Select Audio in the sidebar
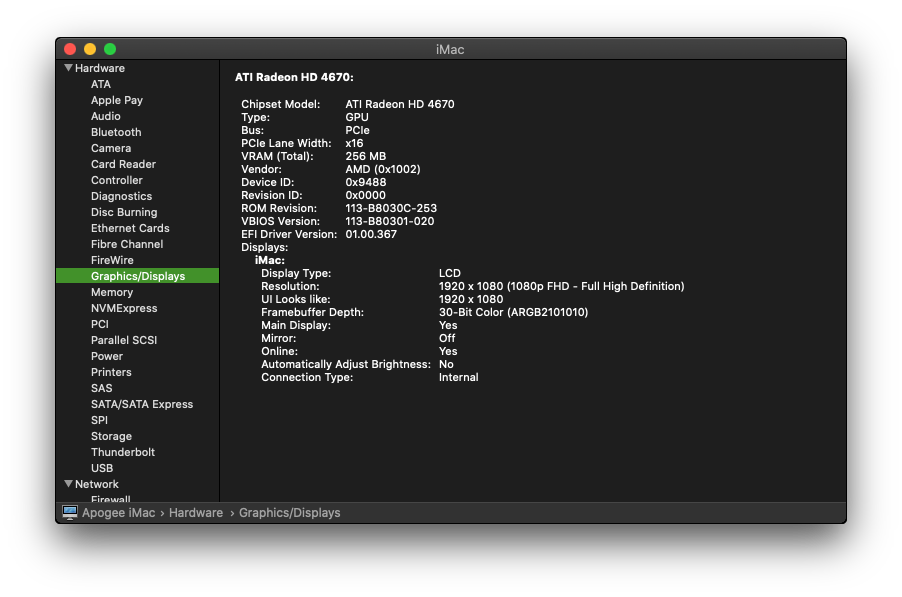The image size is (902, 597). (105, 116)
